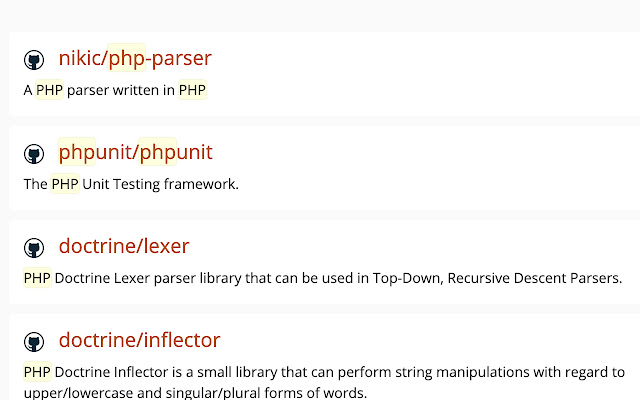Screen dimensions: 640x400
Task: Open the phpunit/phpunit repository link
Action: 135,152
